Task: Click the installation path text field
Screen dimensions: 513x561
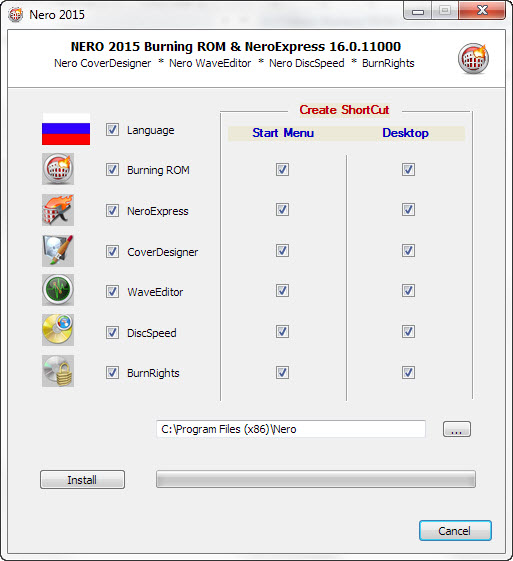Action: pyautogui.click(x=291, y=429)
